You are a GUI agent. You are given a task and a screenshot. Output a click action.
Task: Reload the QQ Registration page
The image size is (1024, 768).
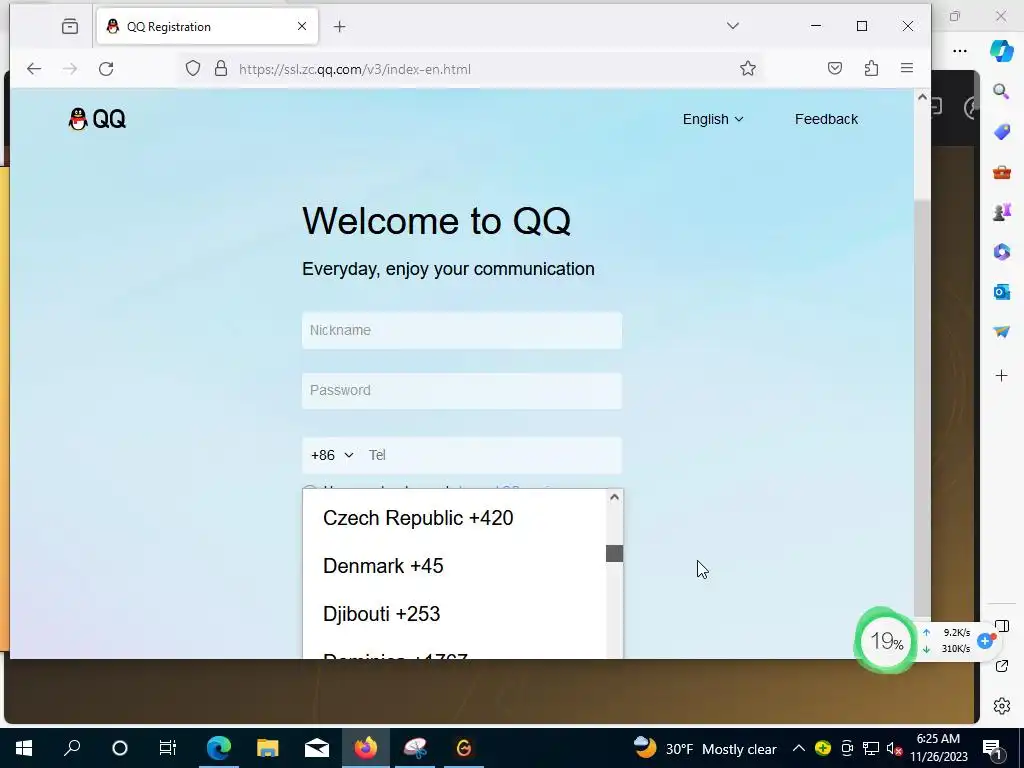click(106, 69)
